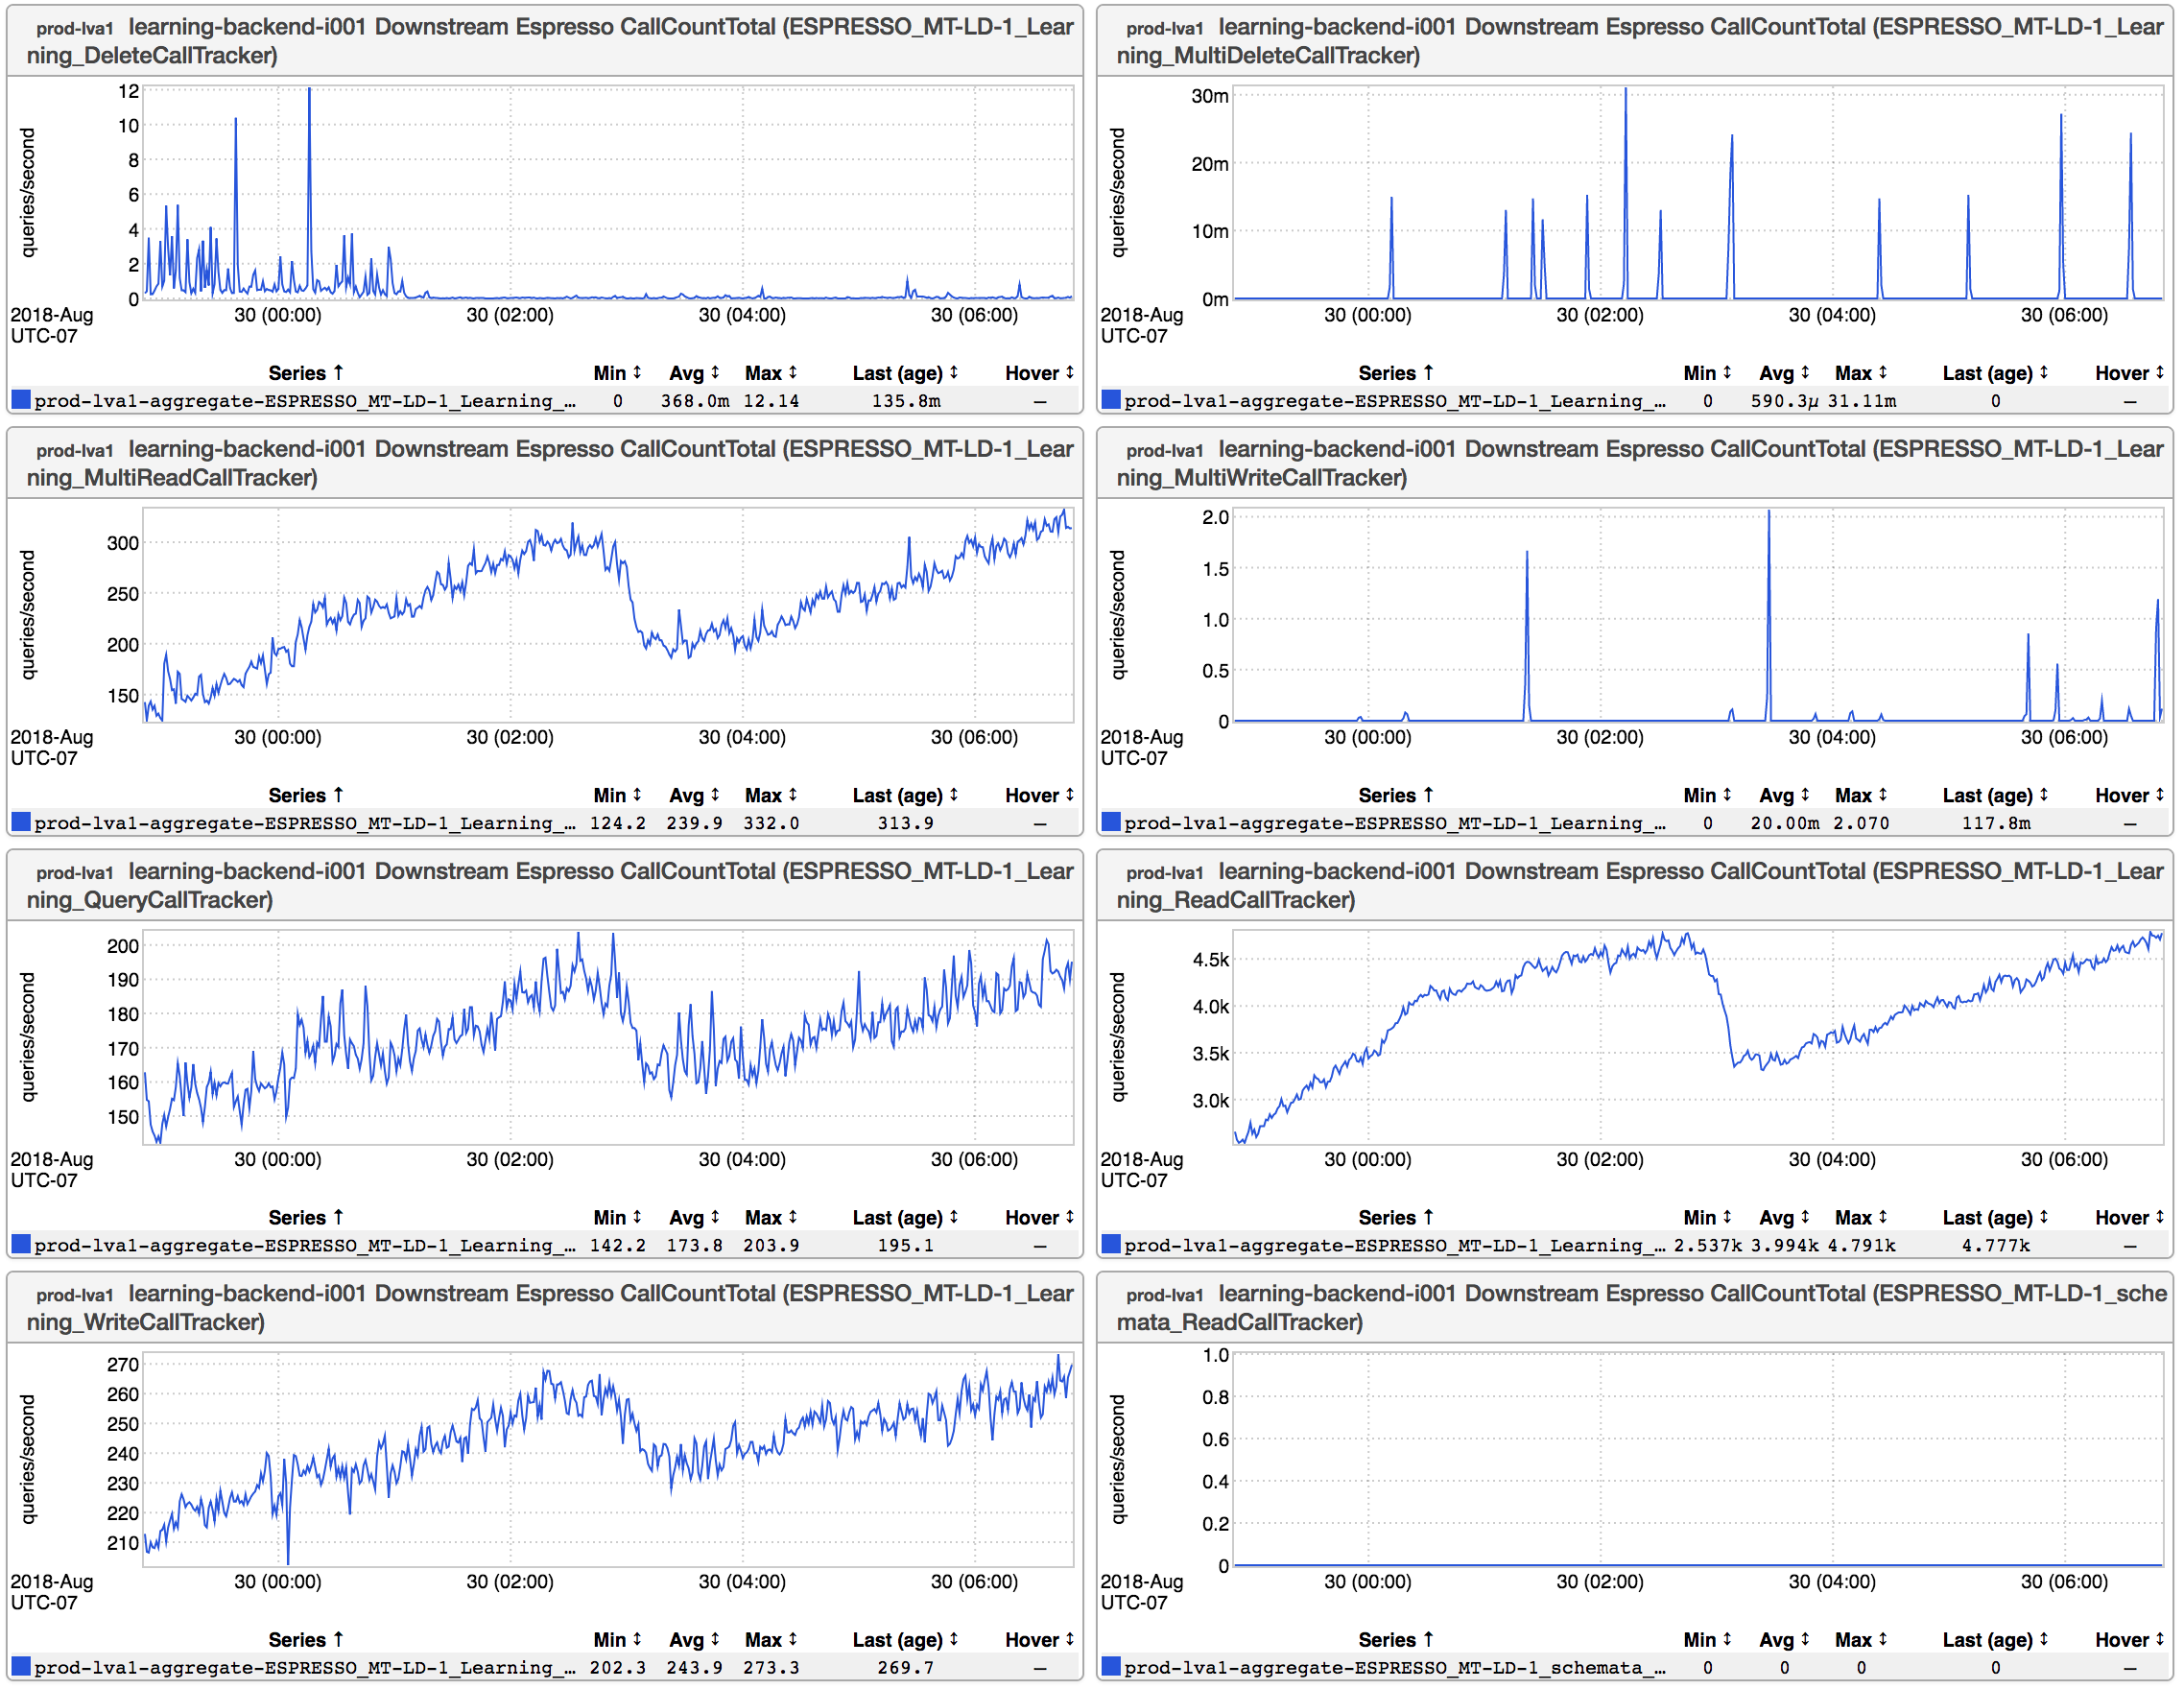Click the 12-peak spike in DeleteCallTracker chart

[309, 92]
